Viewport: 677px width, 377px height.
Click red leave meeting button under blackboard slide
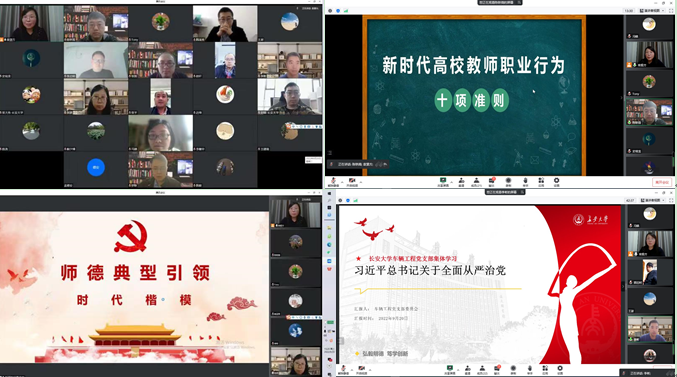(662, 182)
